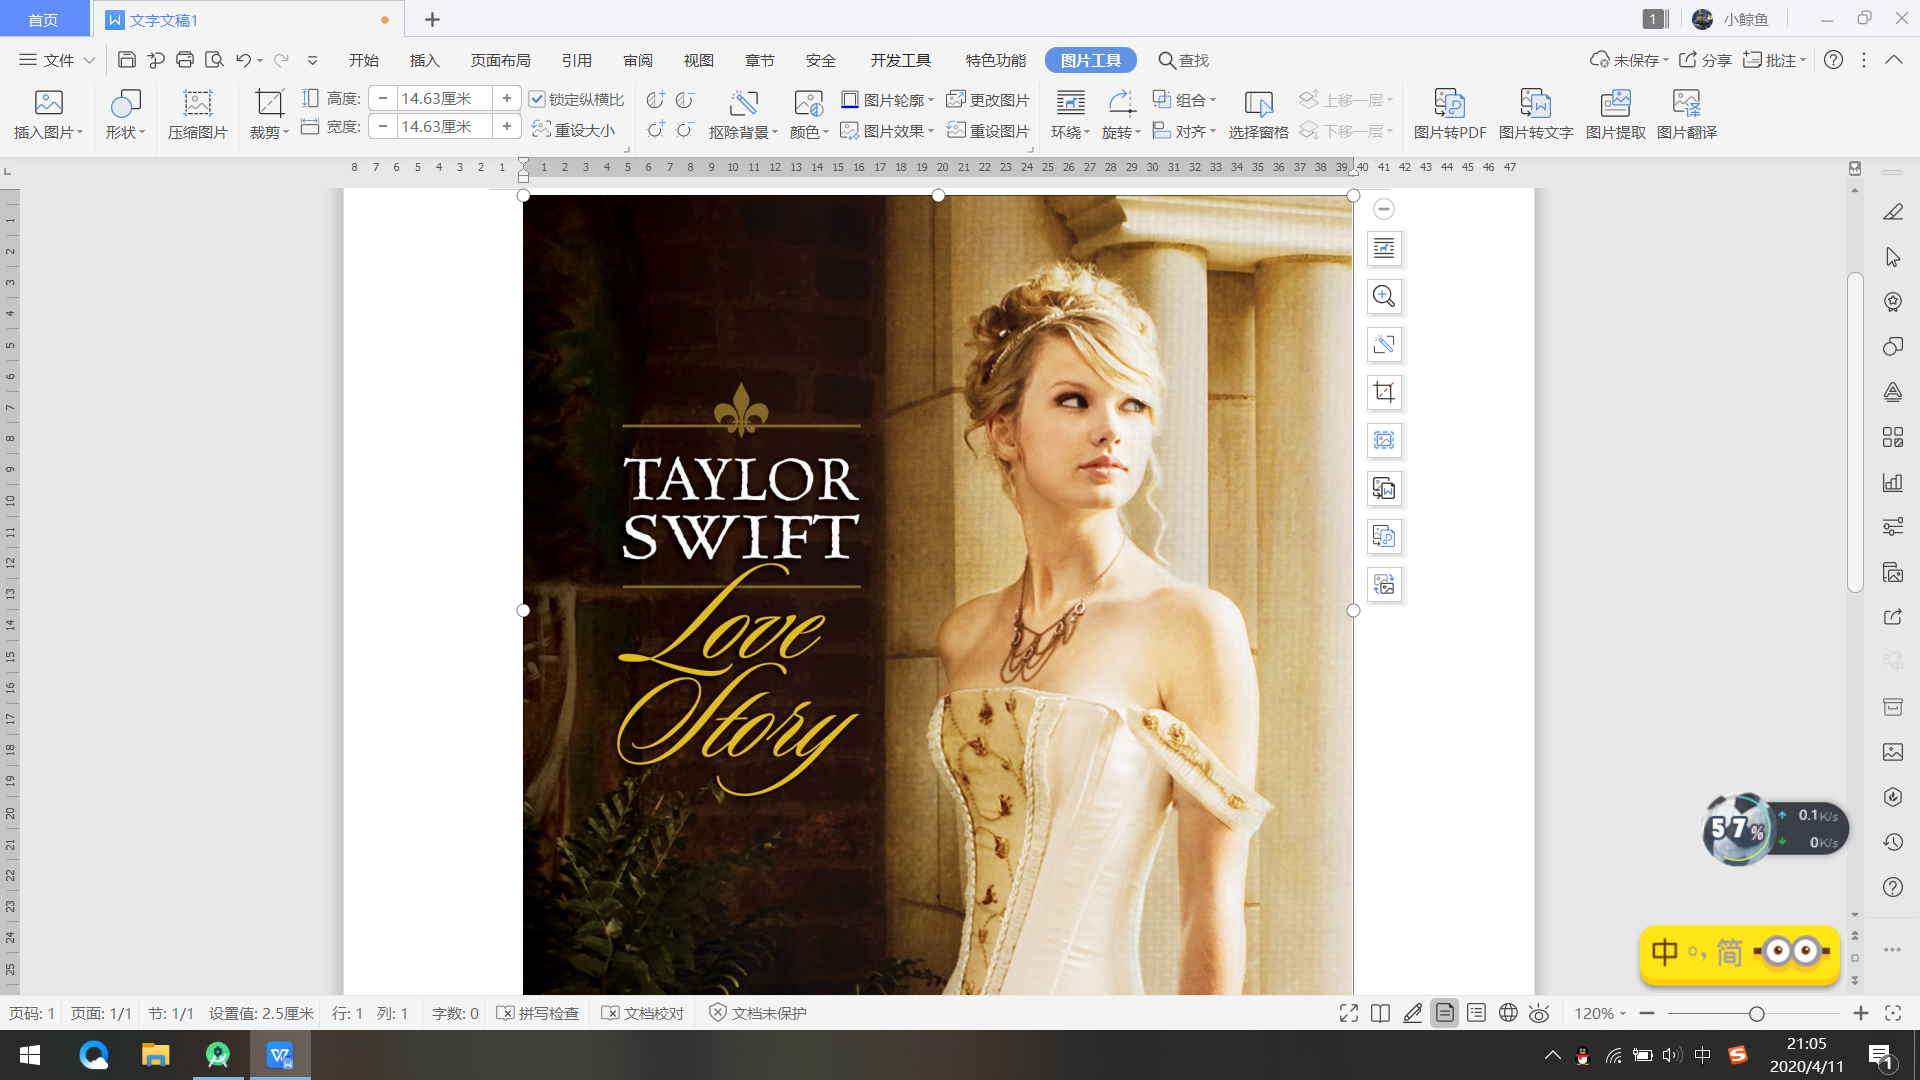Click the 重设大小 button
1920x1080 pixels.
point(574,130)
